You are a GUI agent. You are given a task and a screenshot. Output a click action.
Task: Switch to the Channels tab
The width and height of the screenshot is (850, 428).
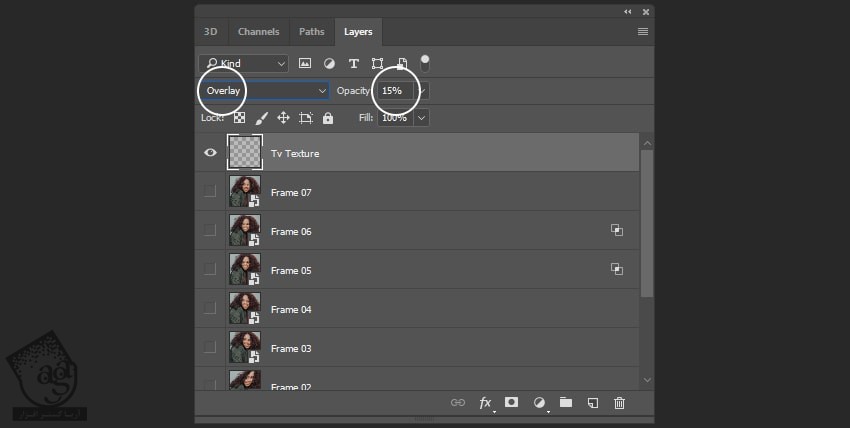coord(259,32)
